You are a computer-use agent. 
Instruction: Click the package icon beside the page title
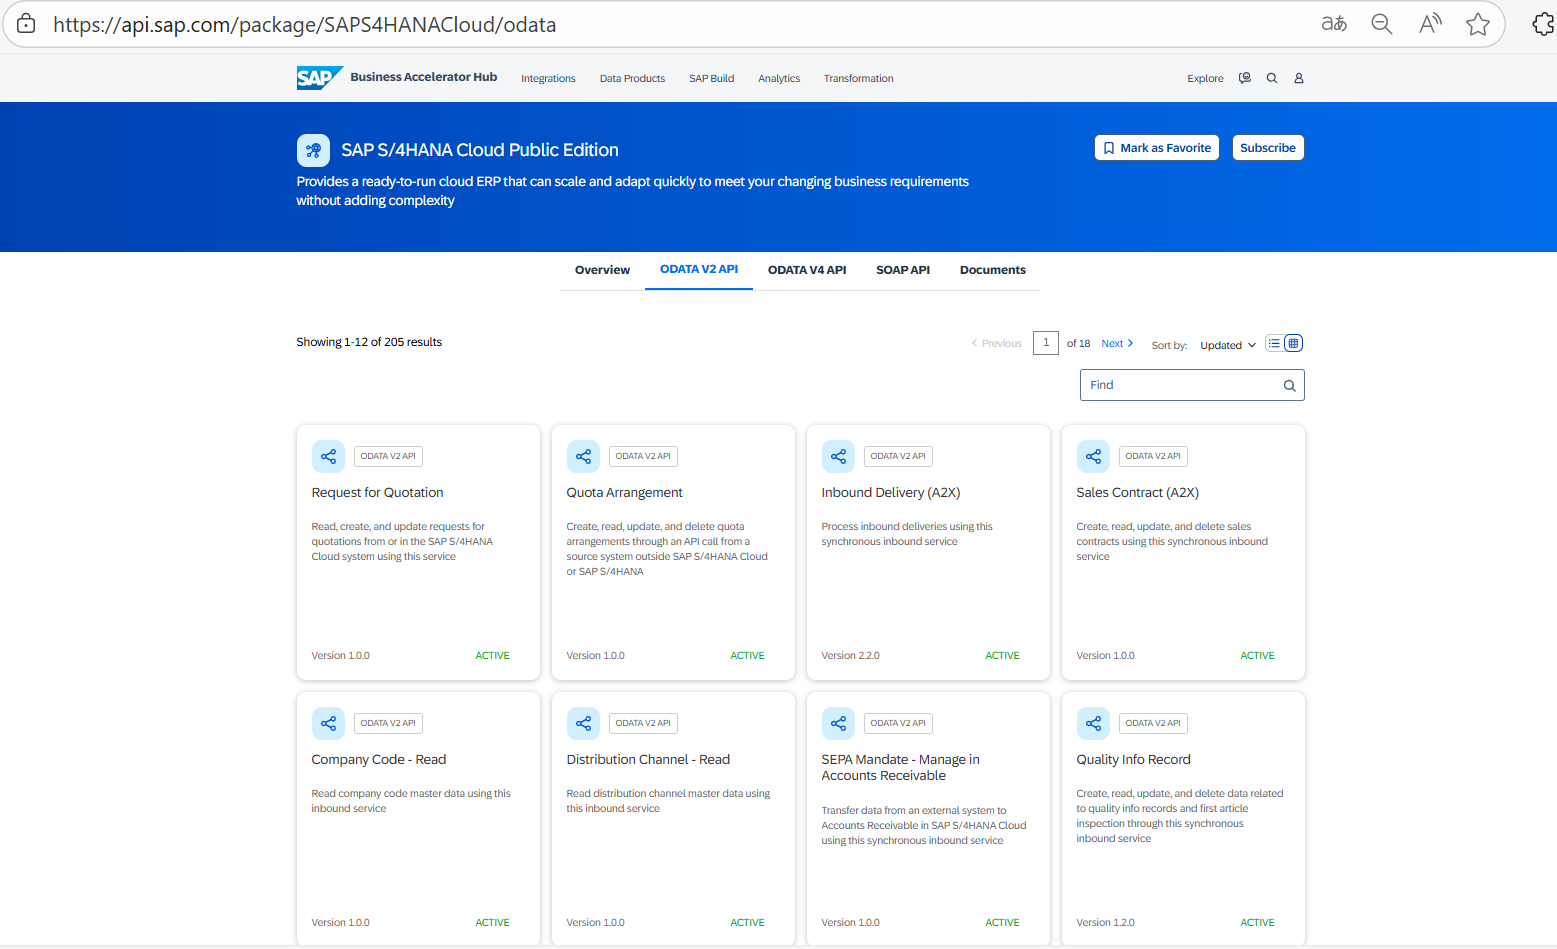point(313,150)
